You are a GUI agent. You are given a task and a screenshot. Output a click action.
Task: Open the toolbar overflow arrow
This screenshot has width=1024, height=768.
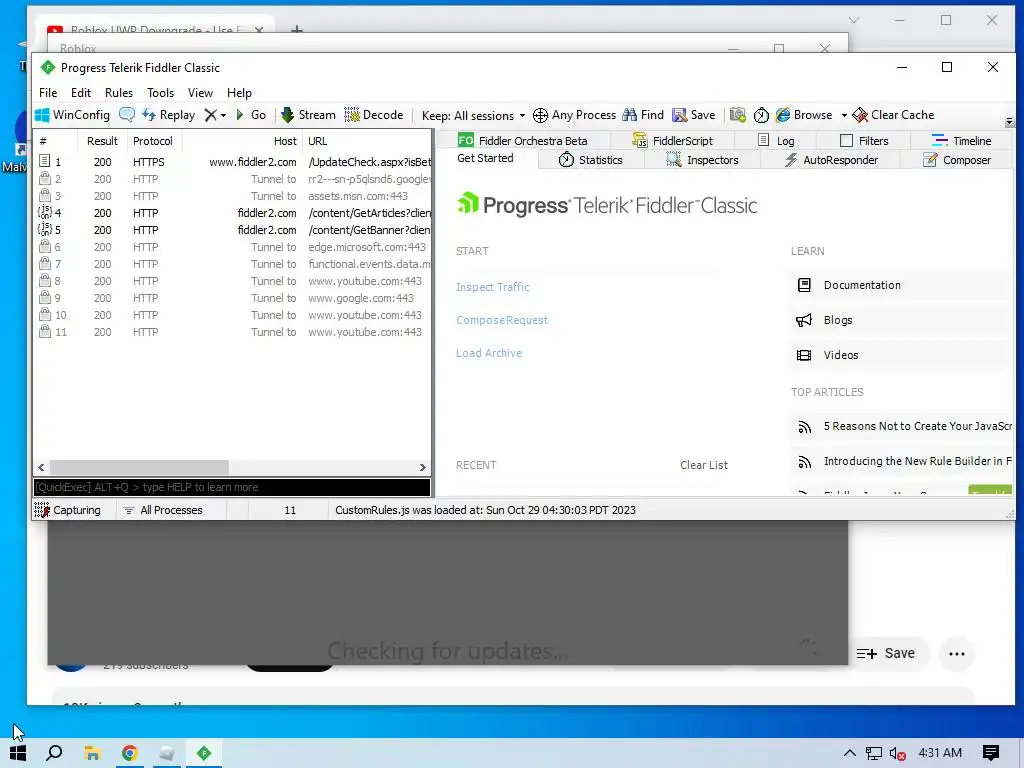point(1009,121)
